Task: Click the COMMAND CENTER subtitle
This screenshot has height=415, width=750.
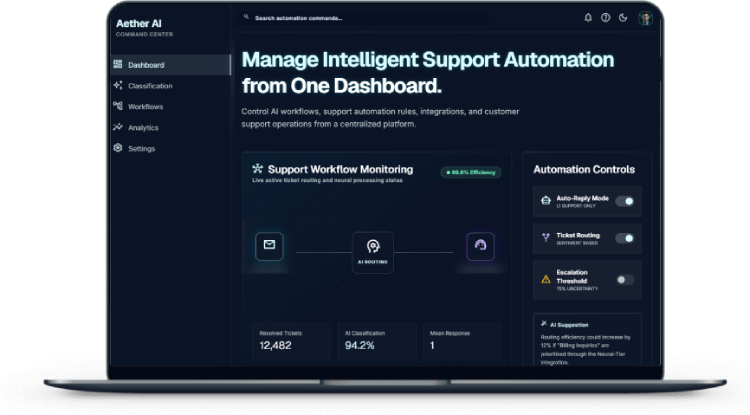Action: pyautogui.click(x=144, y=34)
